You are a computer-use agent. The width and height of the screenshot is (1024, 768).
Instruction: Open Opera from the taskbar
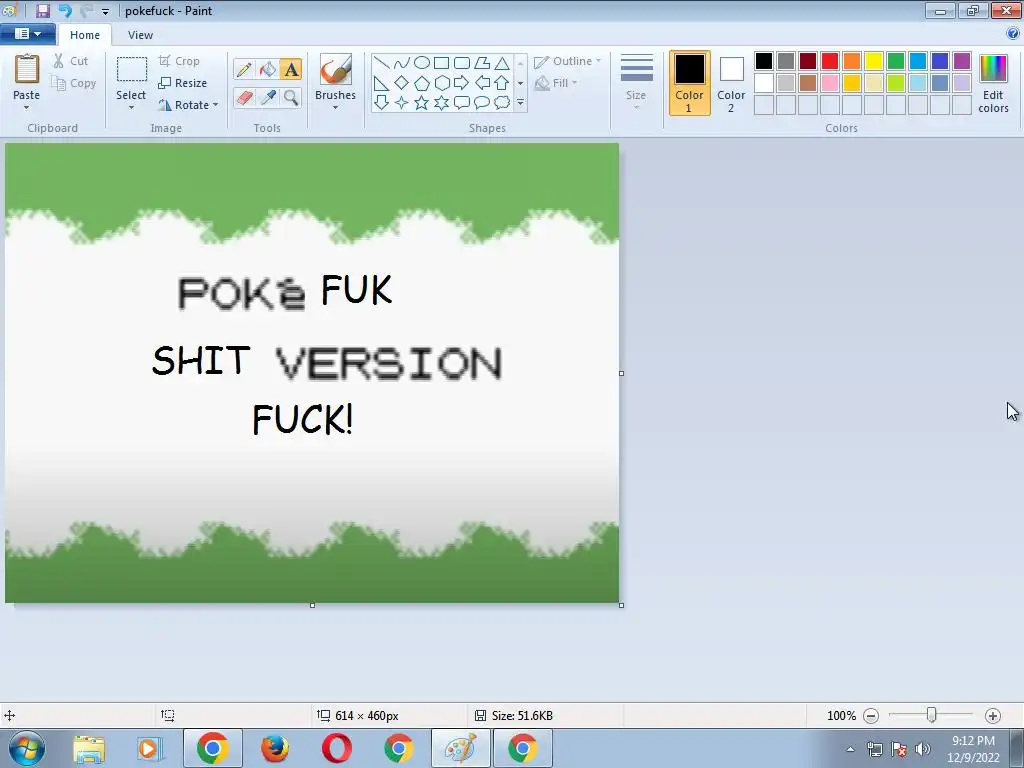[336, 748]
